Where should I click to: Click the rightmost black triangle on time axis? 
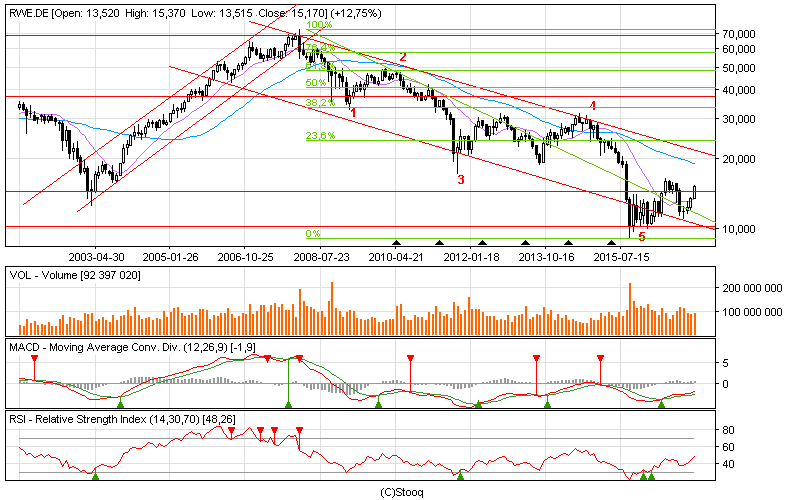[611, 242]
